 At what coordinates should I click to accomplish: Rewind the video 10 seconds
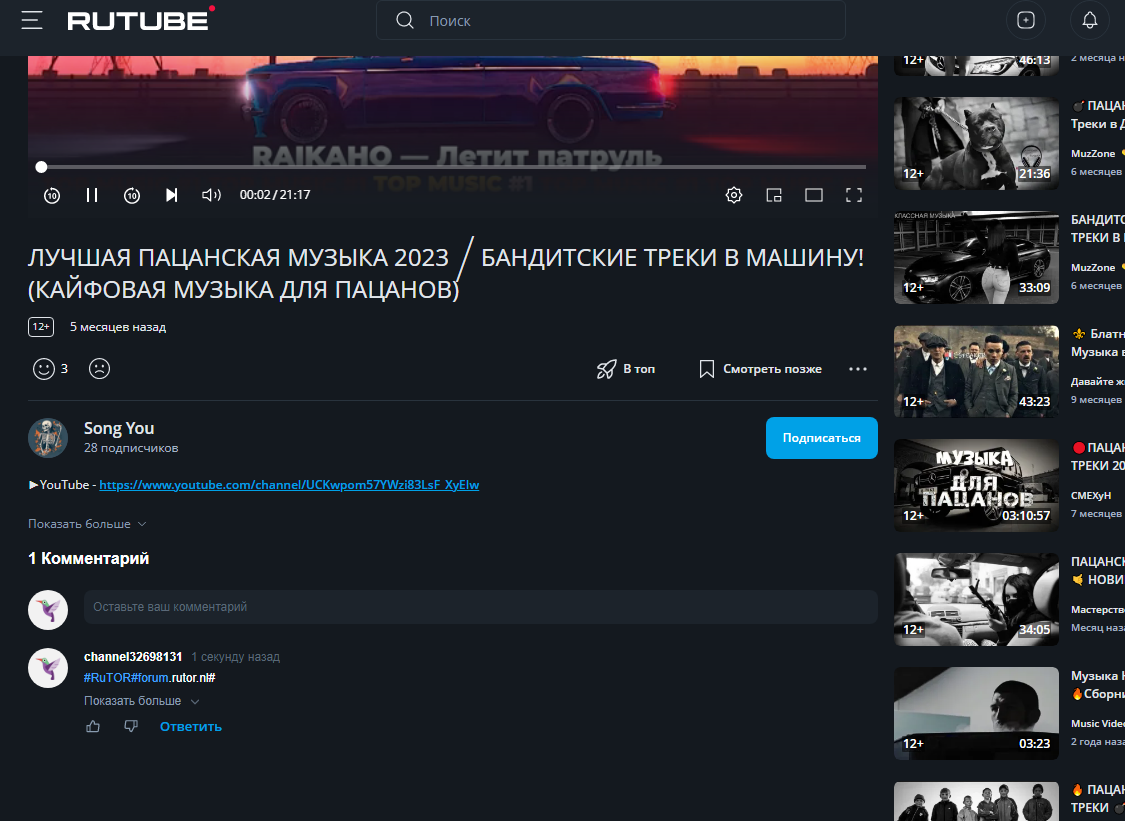pos(52,195)
